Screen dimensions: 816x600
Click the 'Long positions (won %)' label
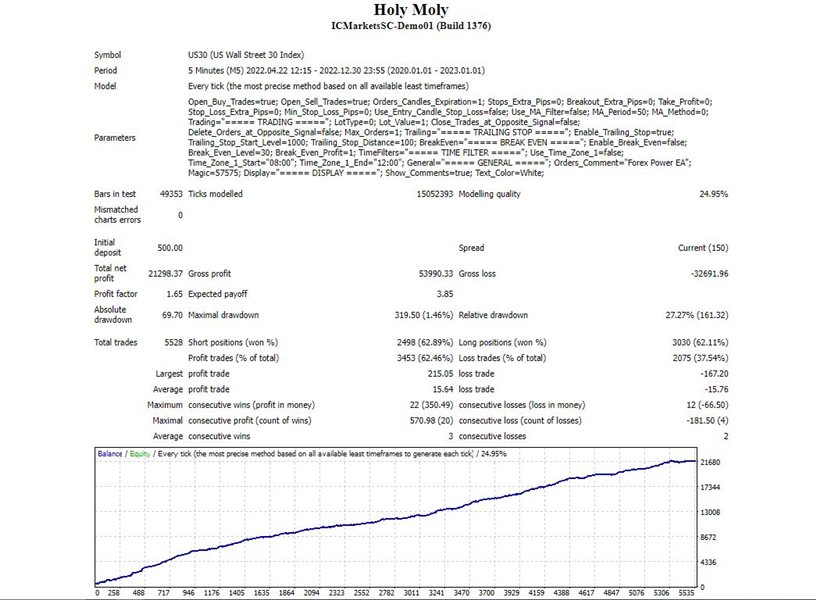502,342
